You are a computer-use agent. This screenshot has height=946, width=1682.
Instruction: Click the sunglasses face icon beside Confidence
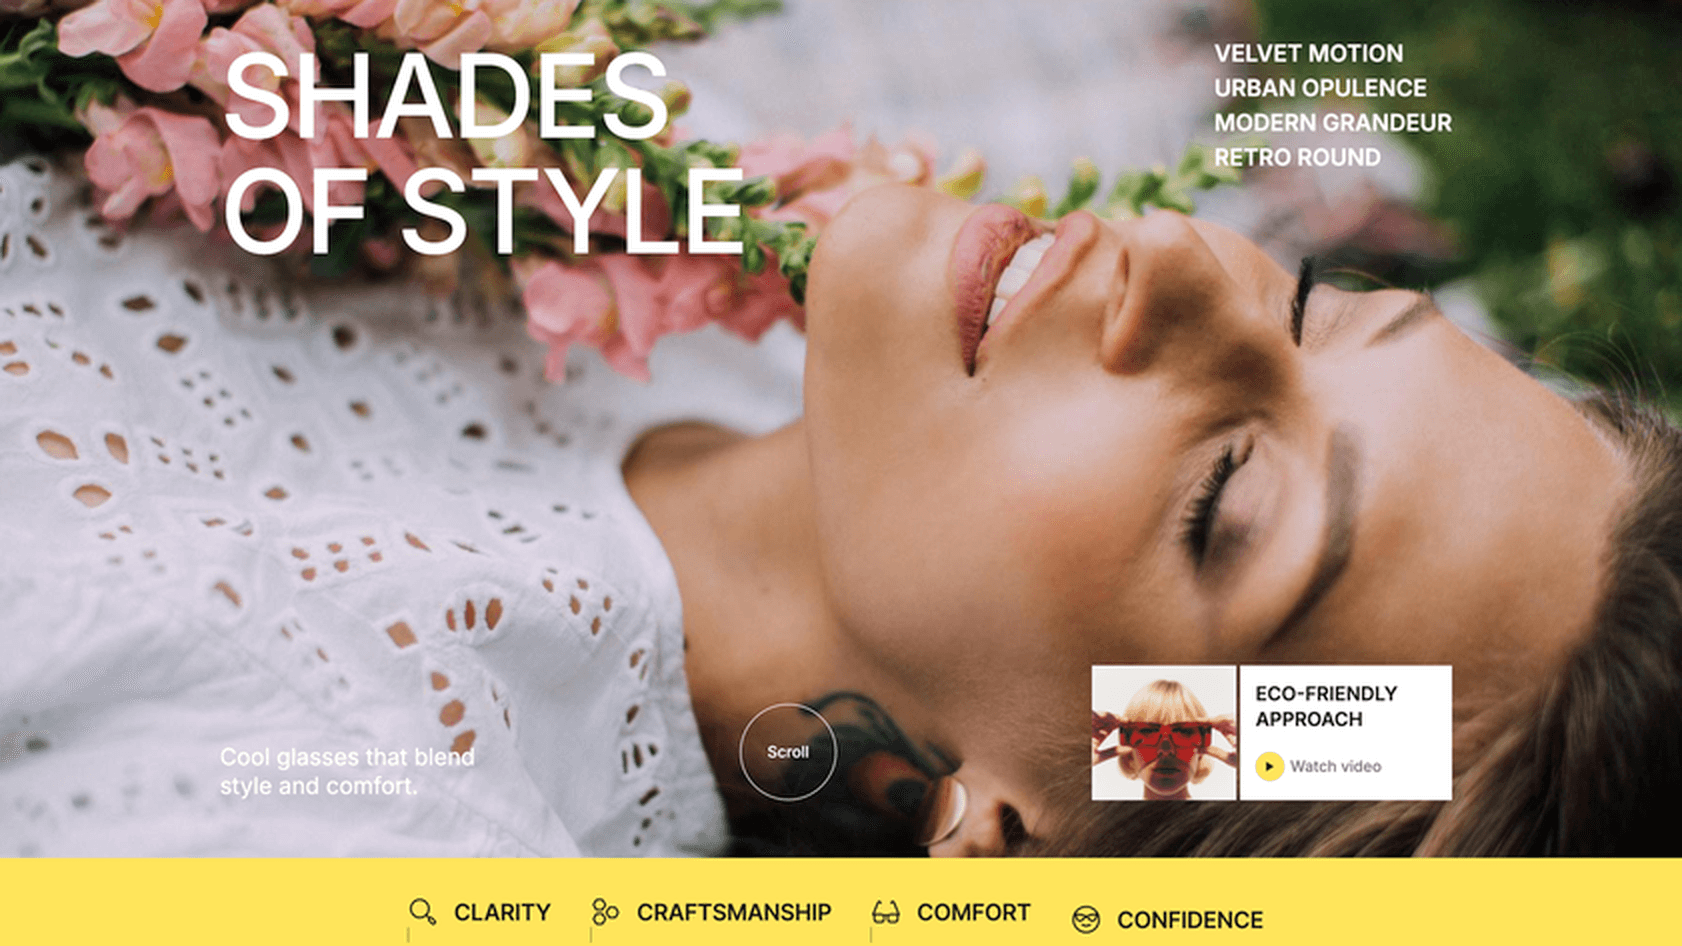[1086, 919]
